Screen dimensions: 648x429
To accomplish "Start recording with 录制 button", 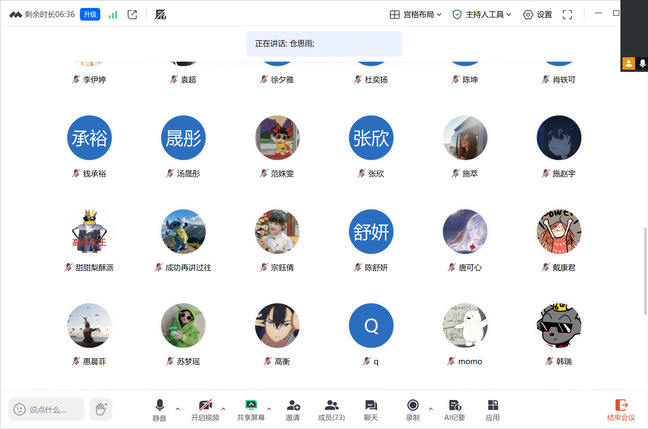I will click(x=412, y=408).
